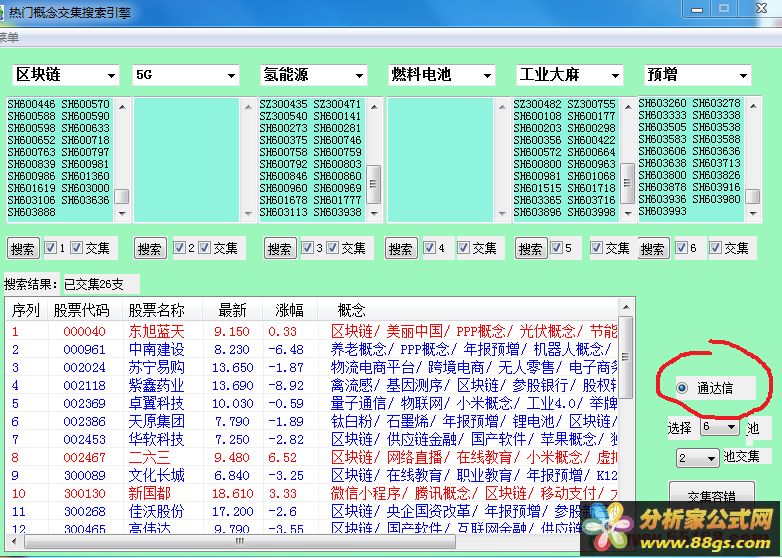Select stock row 天原集团

pyautogui.click(x=312, y=421)
